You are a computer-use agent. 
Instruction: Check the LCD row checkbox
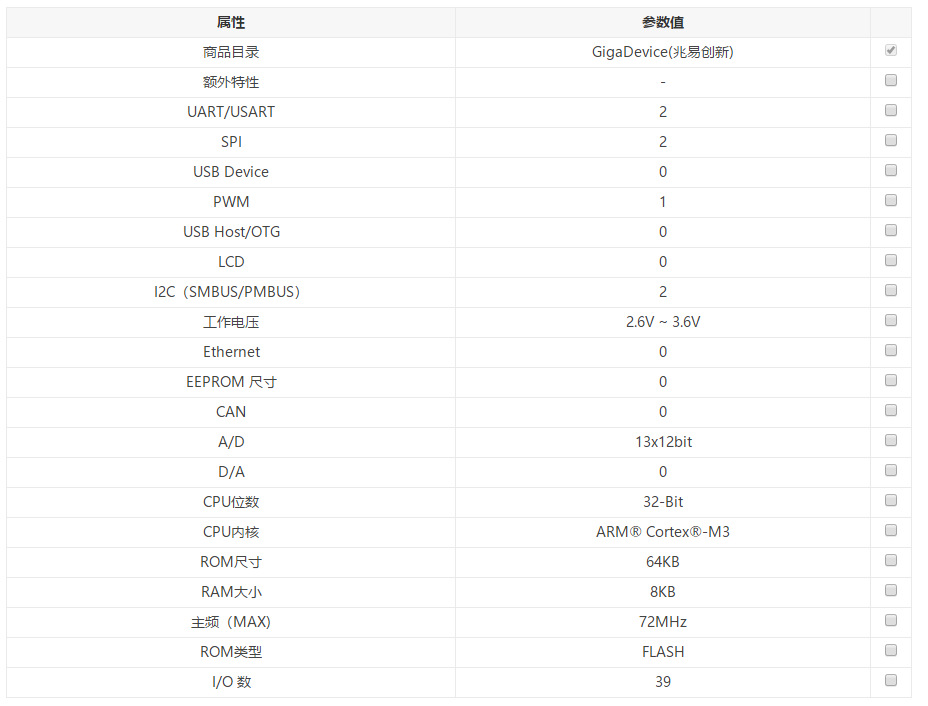pos(890,261)
